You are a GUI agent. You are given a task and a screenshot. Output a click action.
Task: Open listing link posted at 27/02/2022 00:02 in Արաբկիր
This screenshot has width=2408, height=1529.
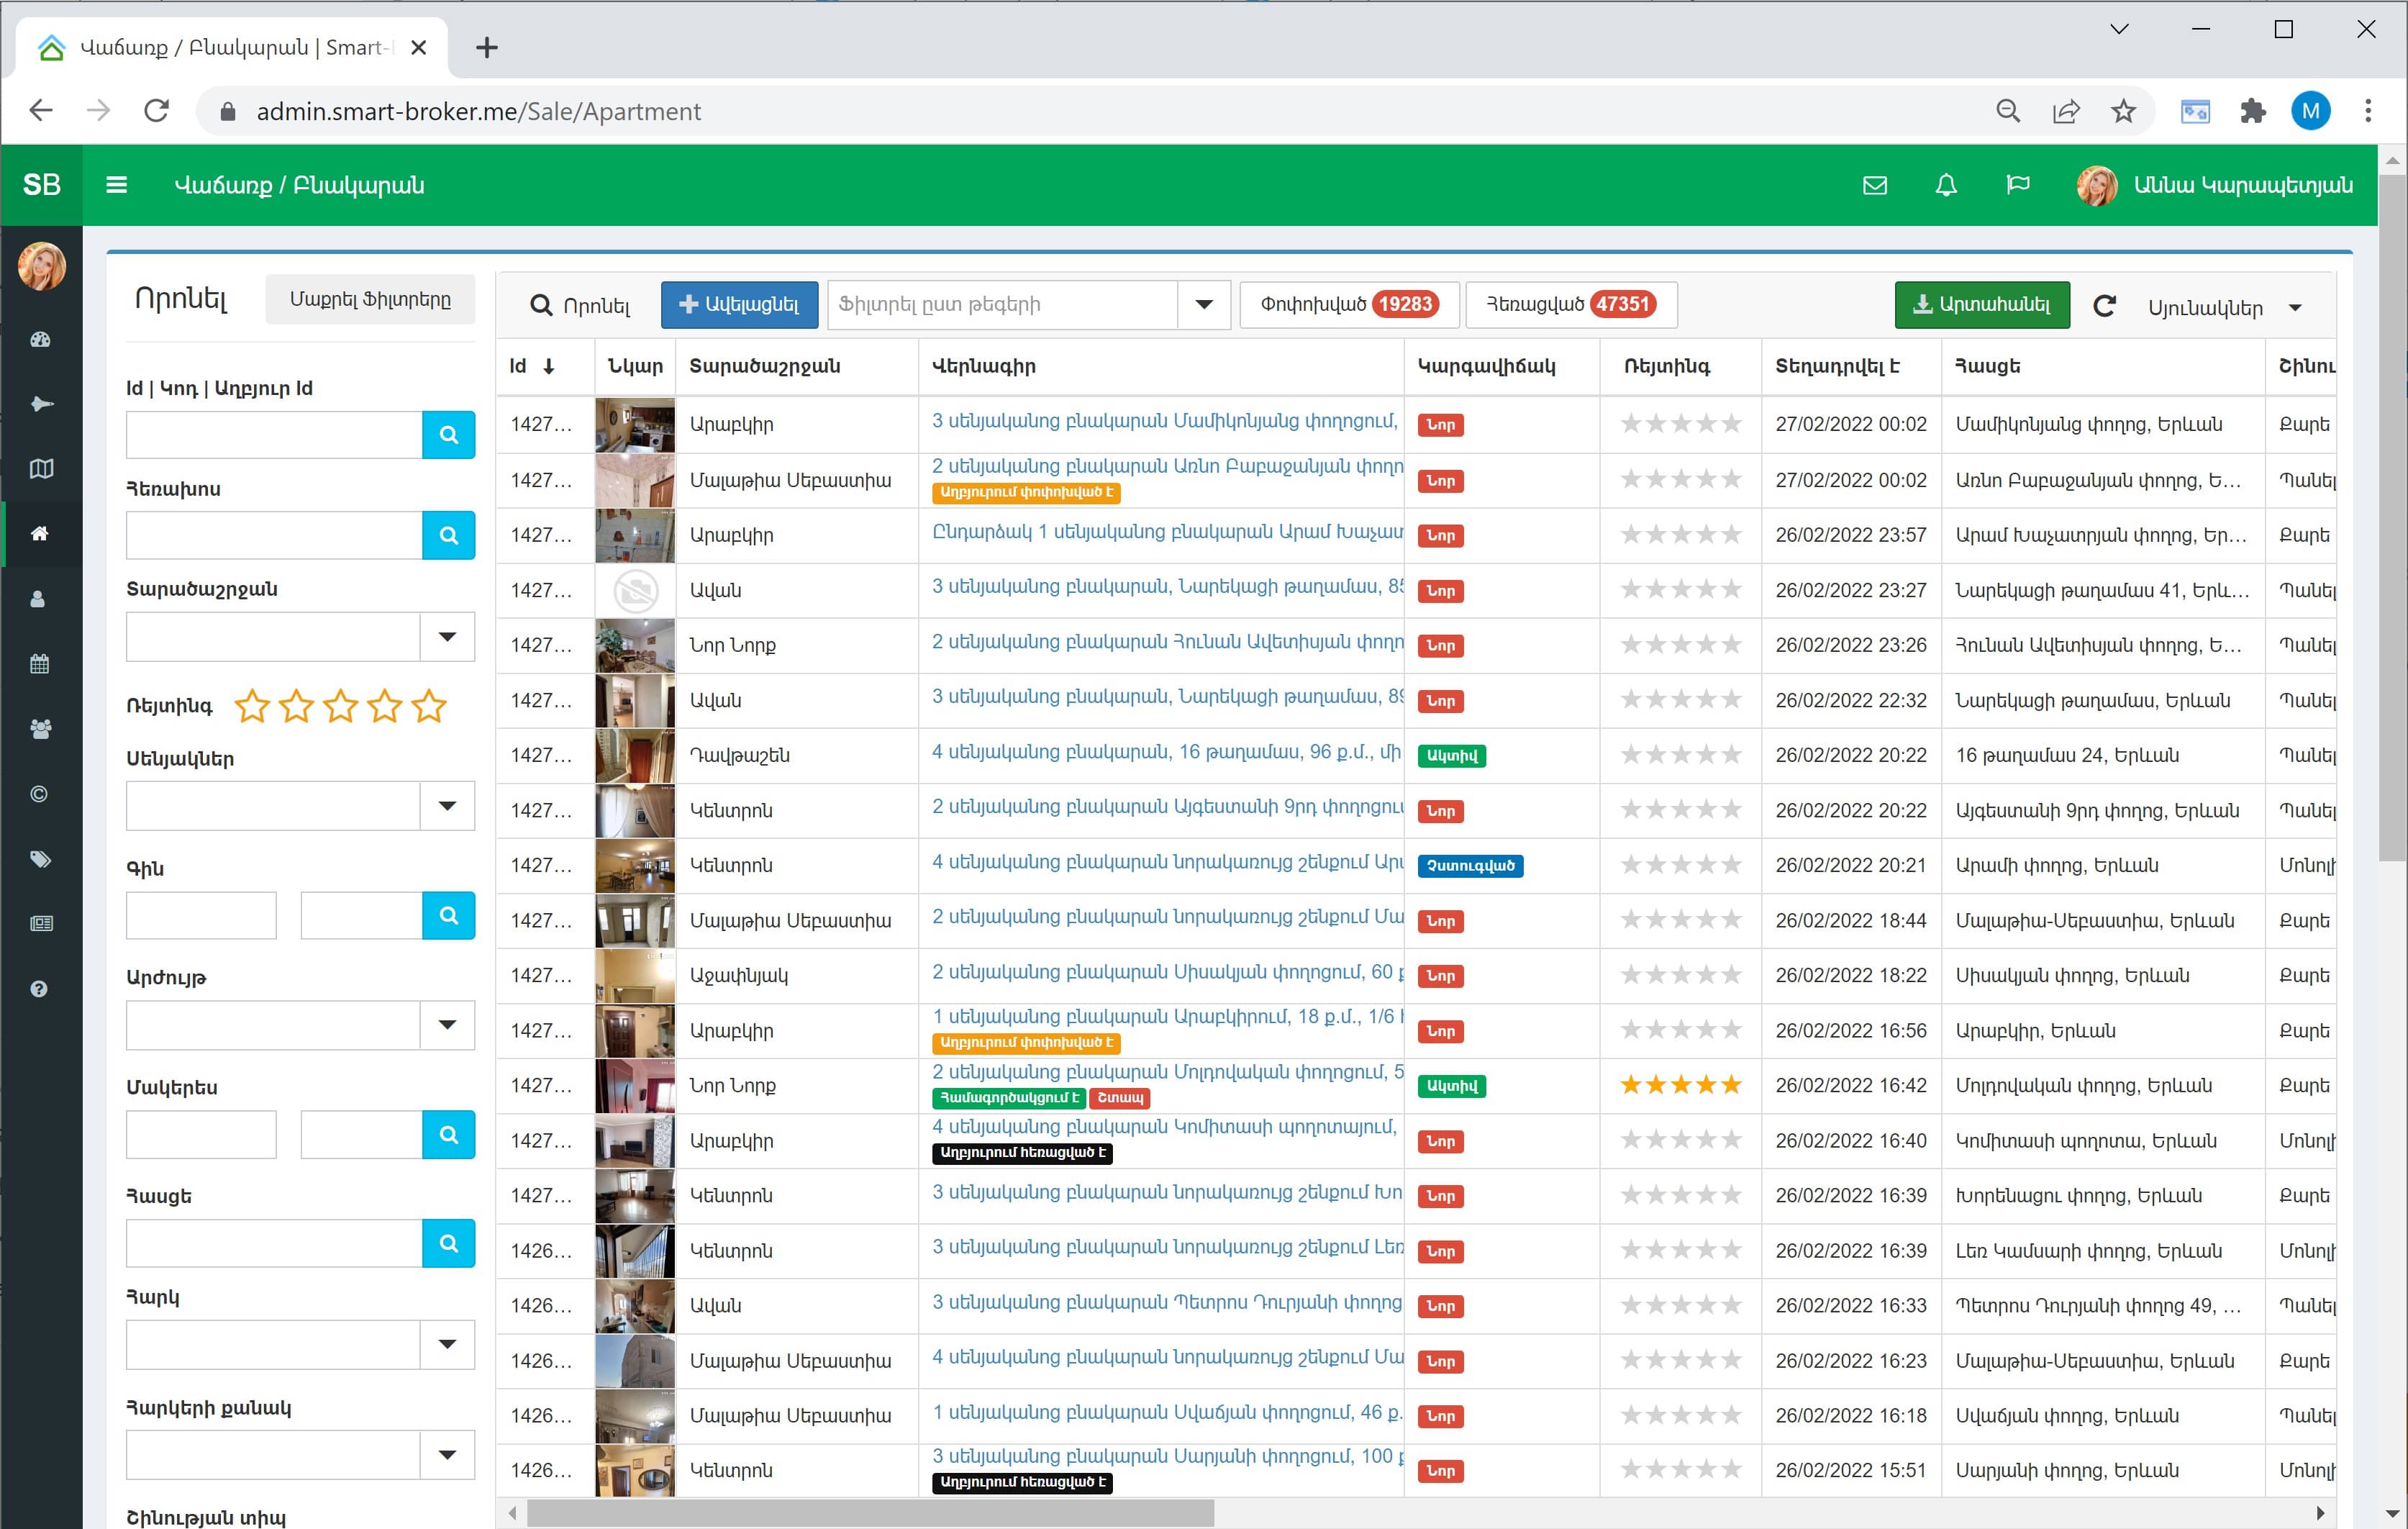[x=1164, y=421]
